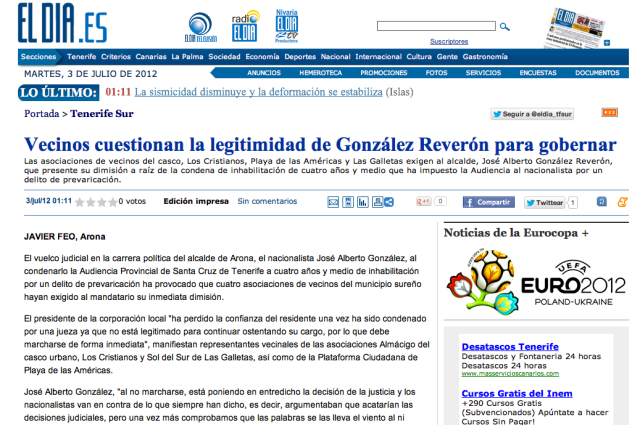Screen dimensions: 640x425
Task: Click the Google +1 button
Action: coord(424,202)
